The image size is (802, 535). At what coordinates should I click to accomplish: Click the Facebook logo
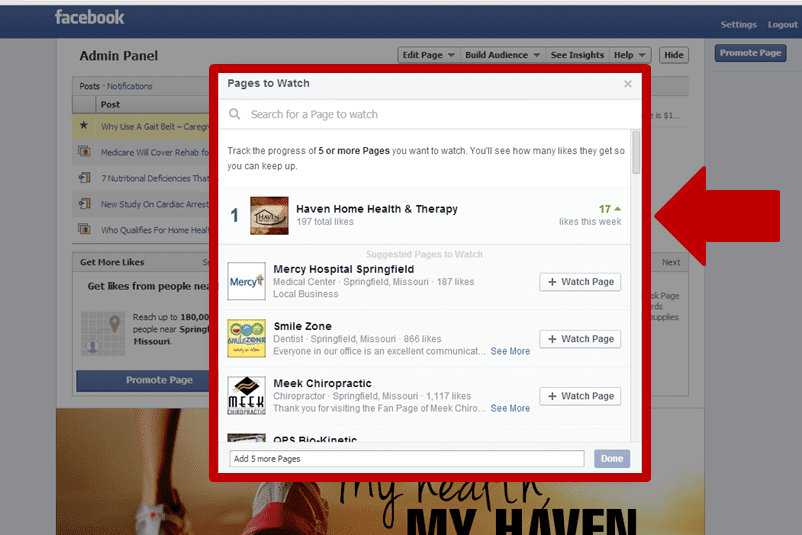(90, 17)
